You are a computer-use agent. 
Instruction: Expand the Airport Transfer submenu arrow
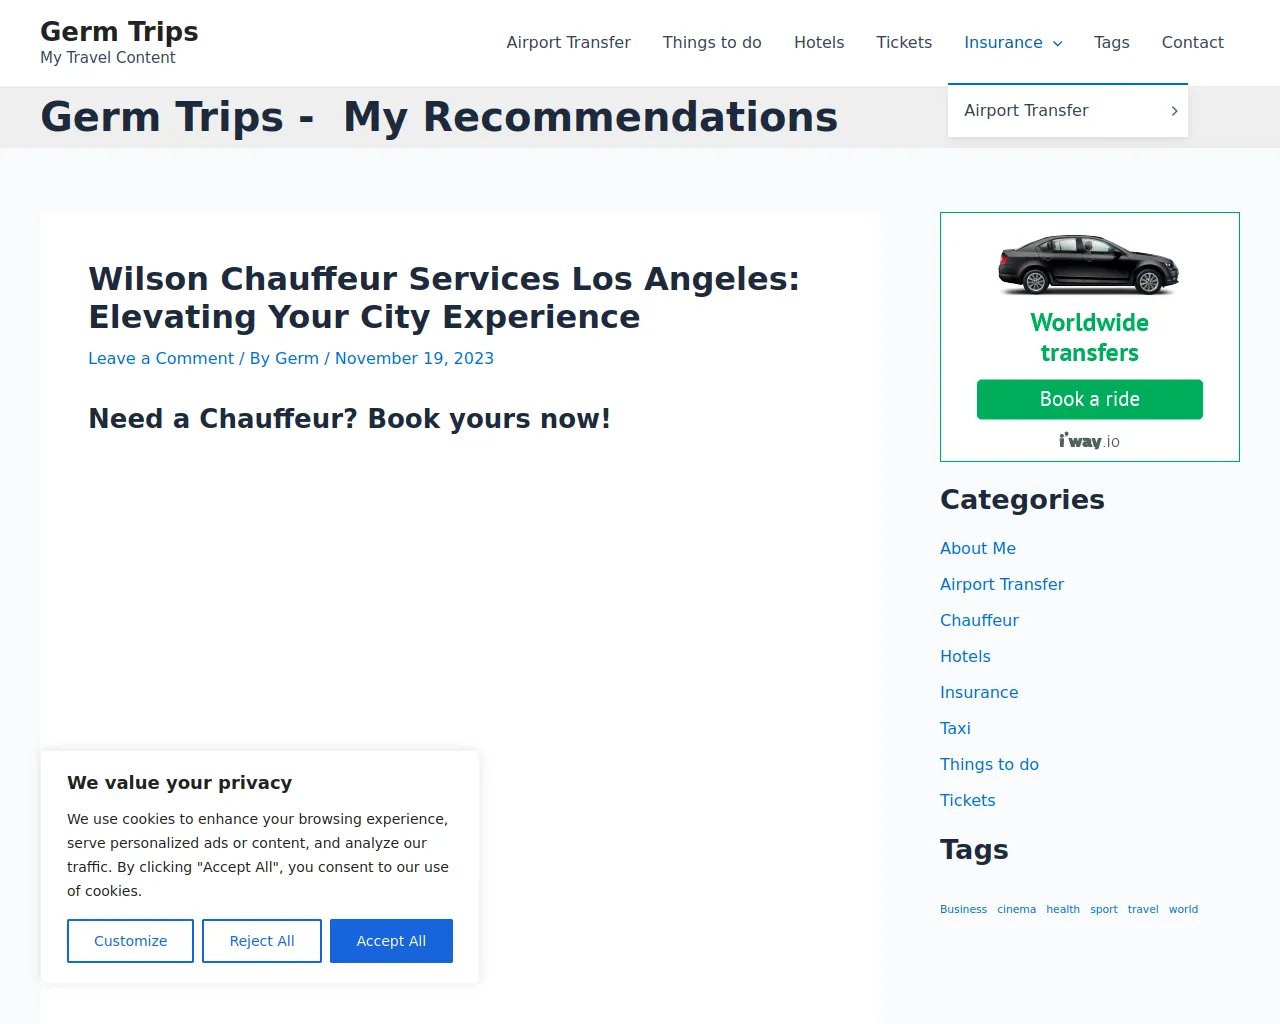[1174, 111]
